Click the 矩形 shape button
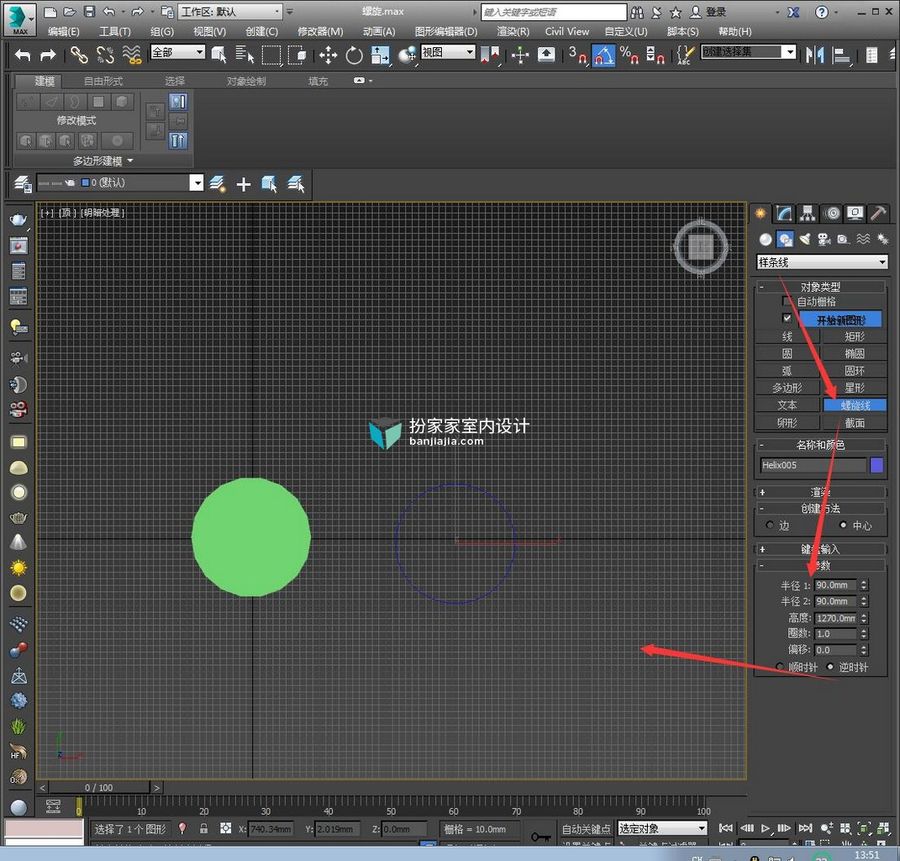Screen dimensions: 900x861 coord(854,336)
